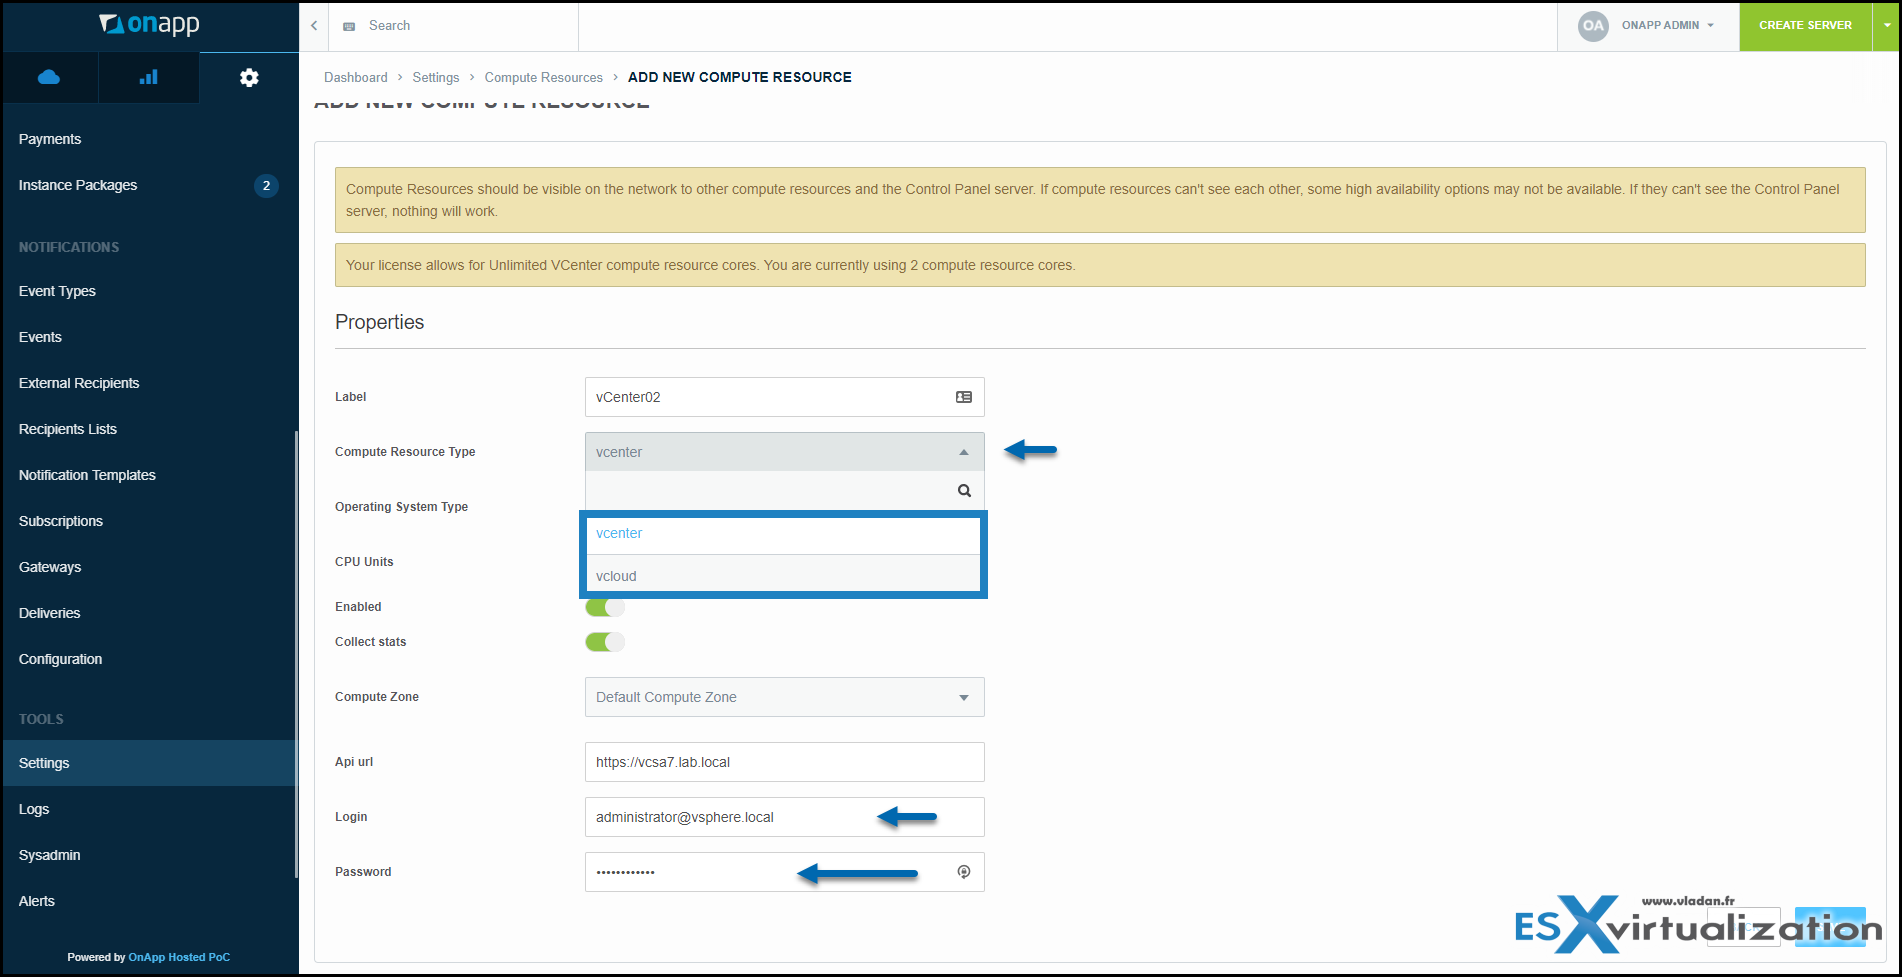Click the dropdown search box

tap(785, 490)
